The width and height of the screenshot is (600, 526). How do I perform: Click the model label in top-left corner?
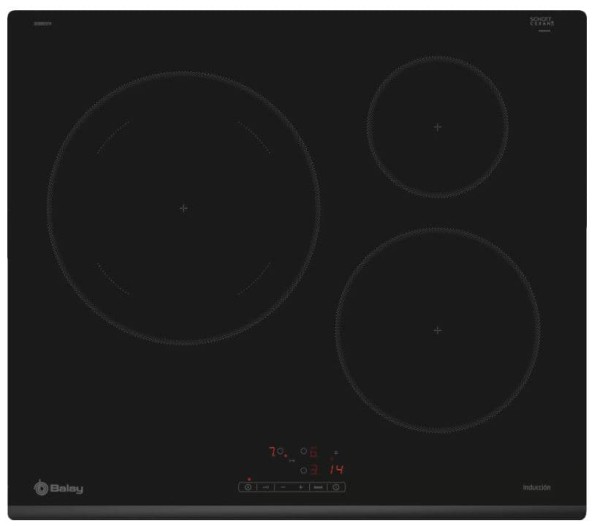coord(42,21)
